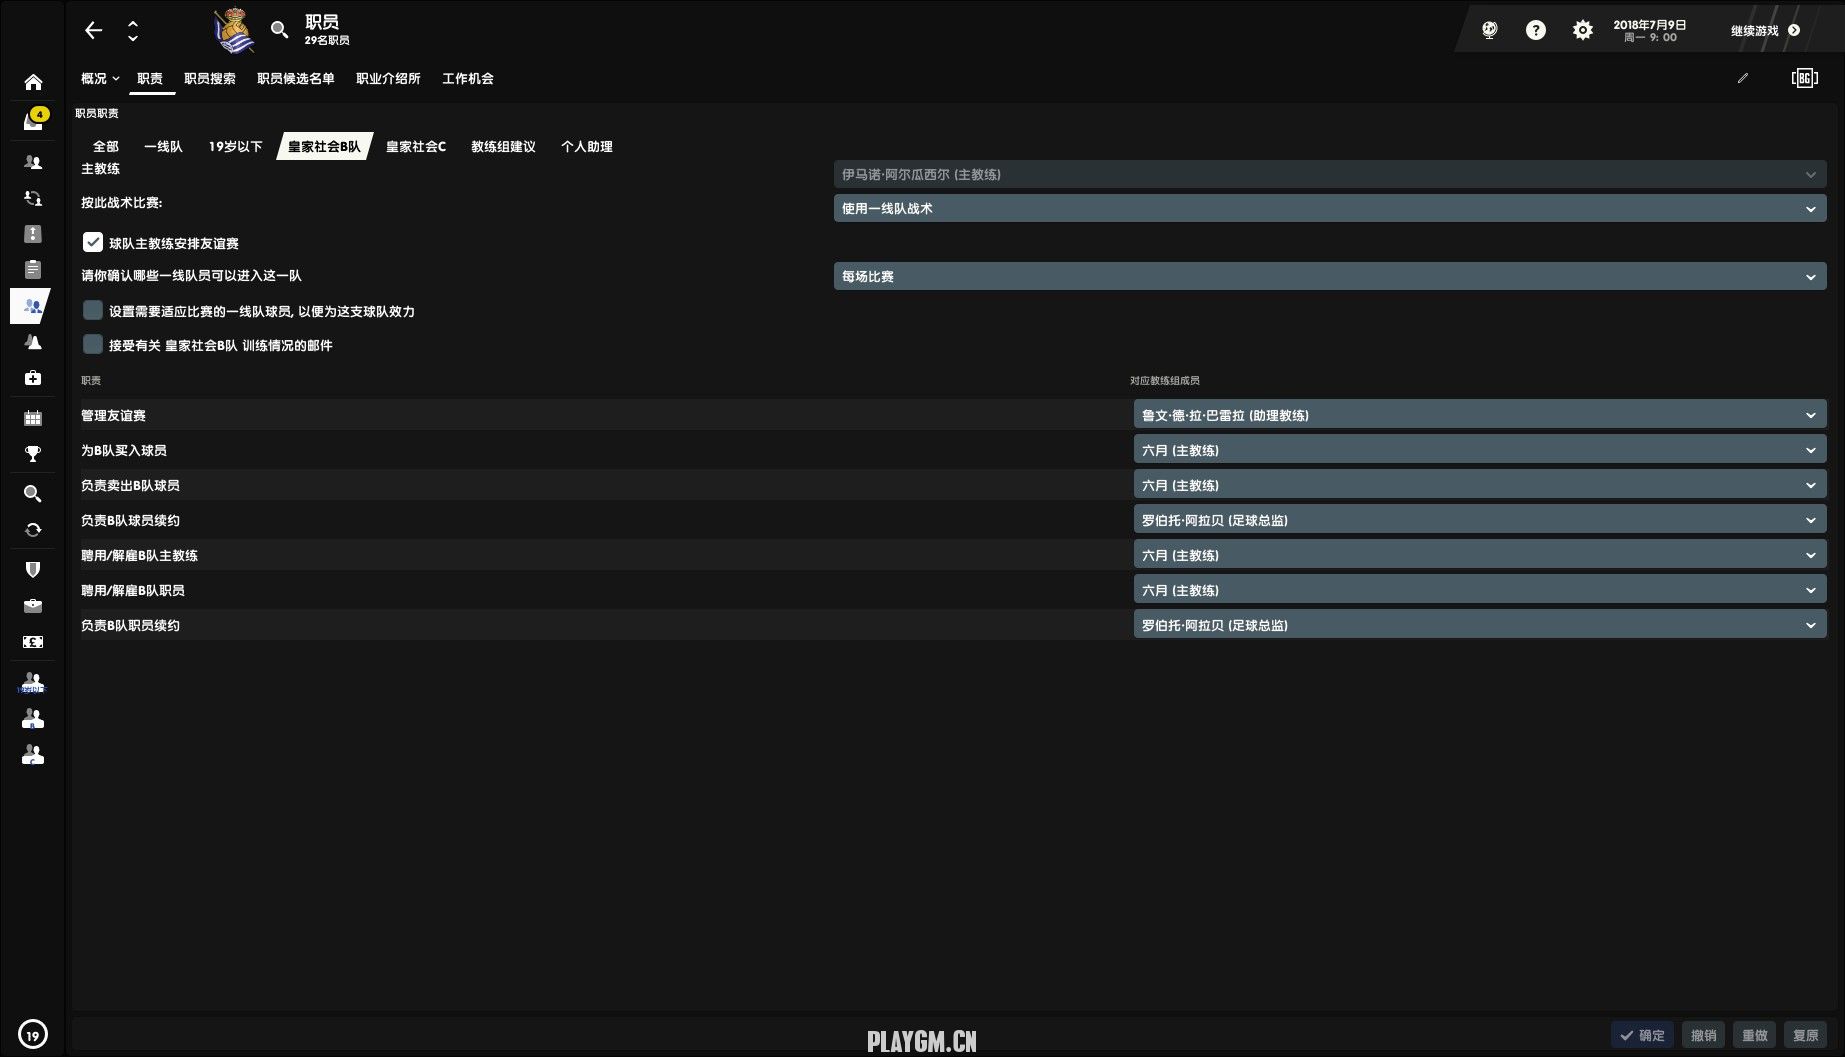
Task: Open the 每场比赛 dropdown
Action: (x=1329, y=277)
